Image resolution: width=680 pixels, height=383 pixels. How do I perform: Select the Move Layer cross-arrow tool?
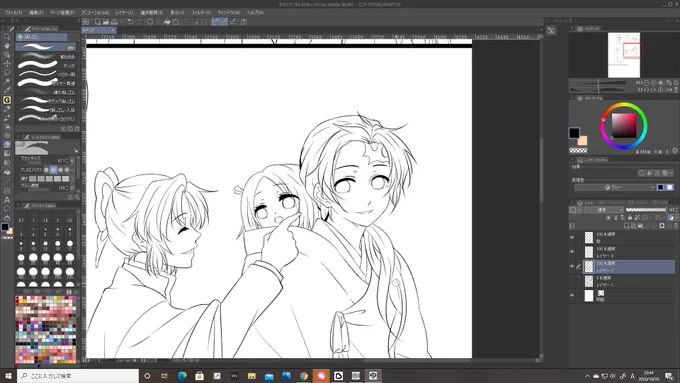click(7, 63)
